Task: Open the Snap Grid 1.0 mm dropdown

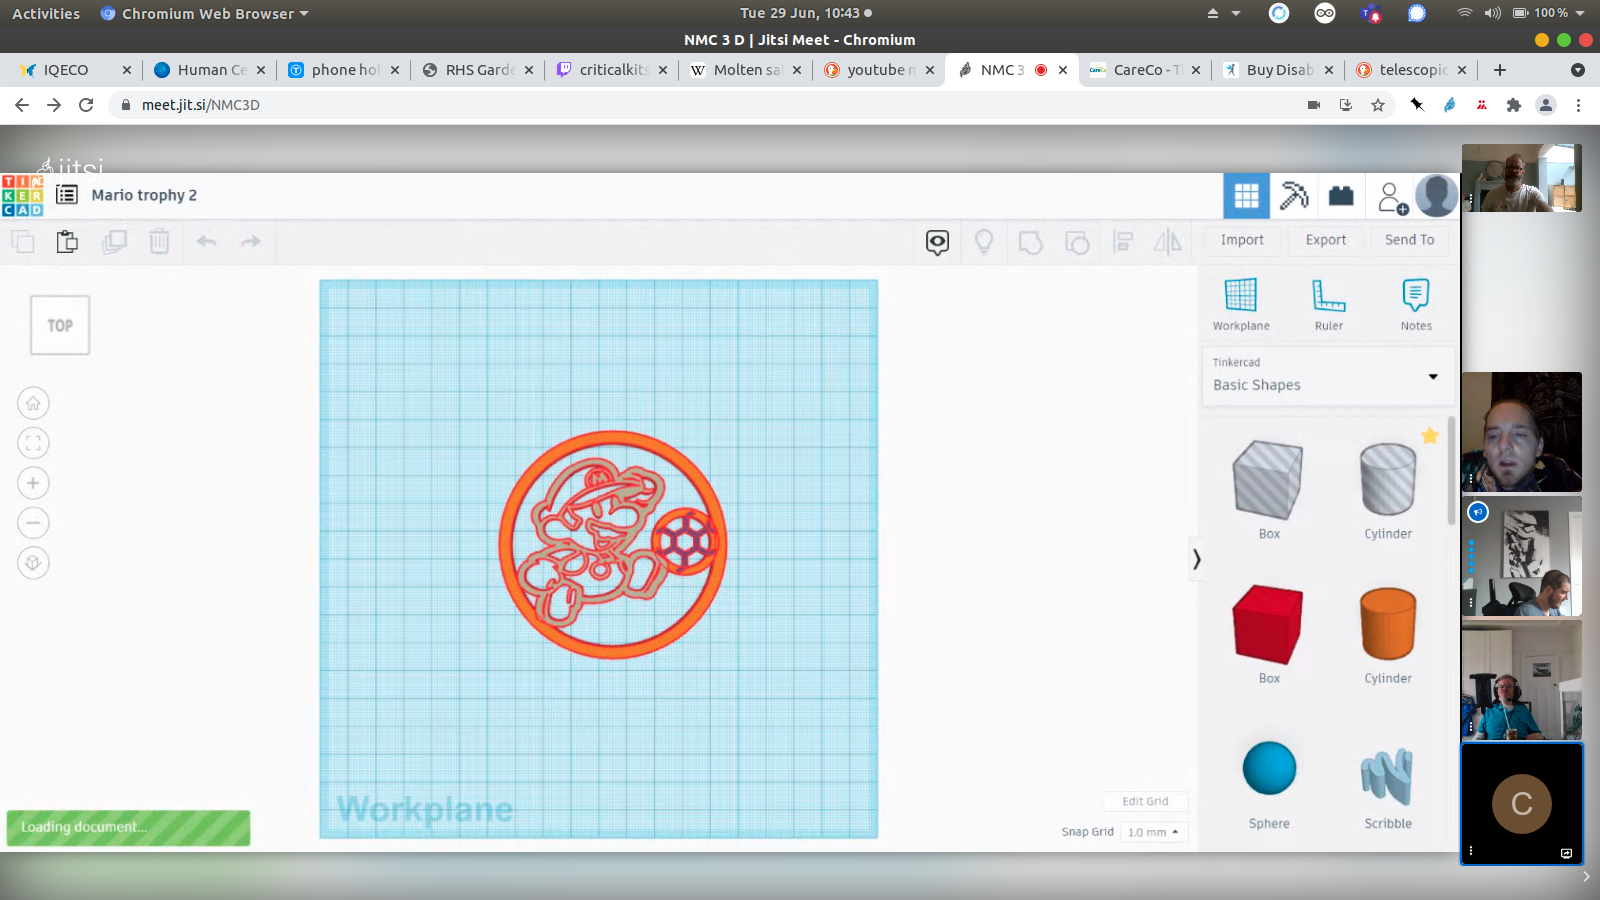Action: (1154, 832)
